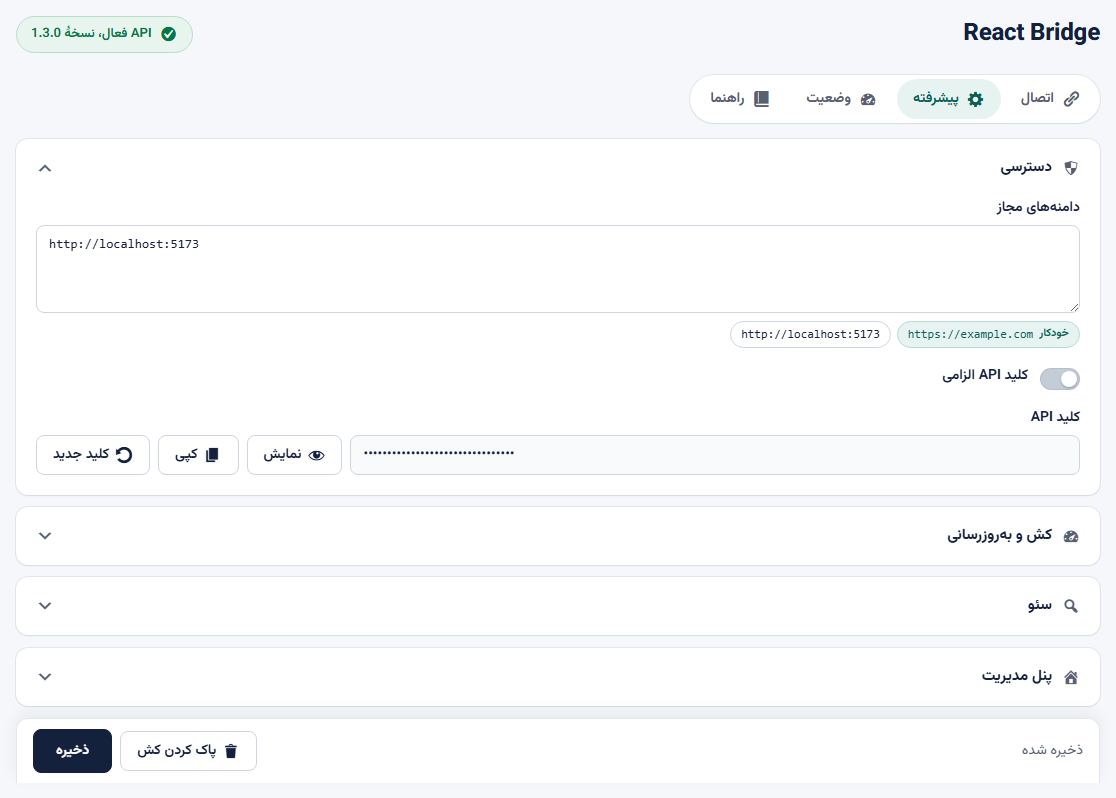This screenshot has width=1116, height=798.
Task: Add the http://localhost:5173 suggestion chip
Action: [810, 335]
